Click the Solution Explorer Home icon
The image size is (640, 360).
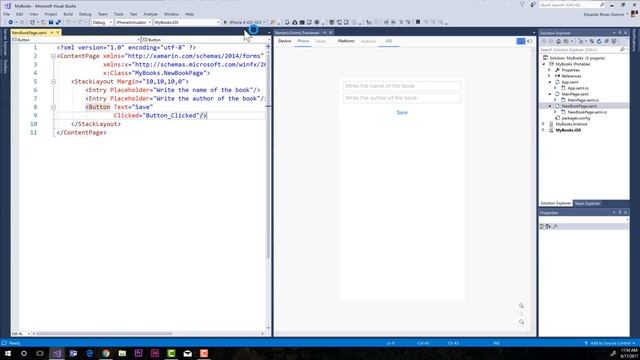click(x=558, y=41)
